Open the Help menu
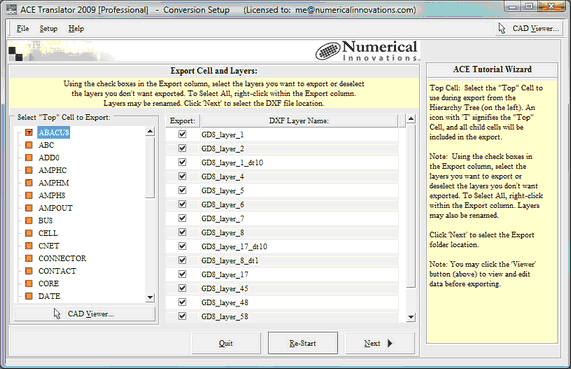 click(x=76, y=28)
